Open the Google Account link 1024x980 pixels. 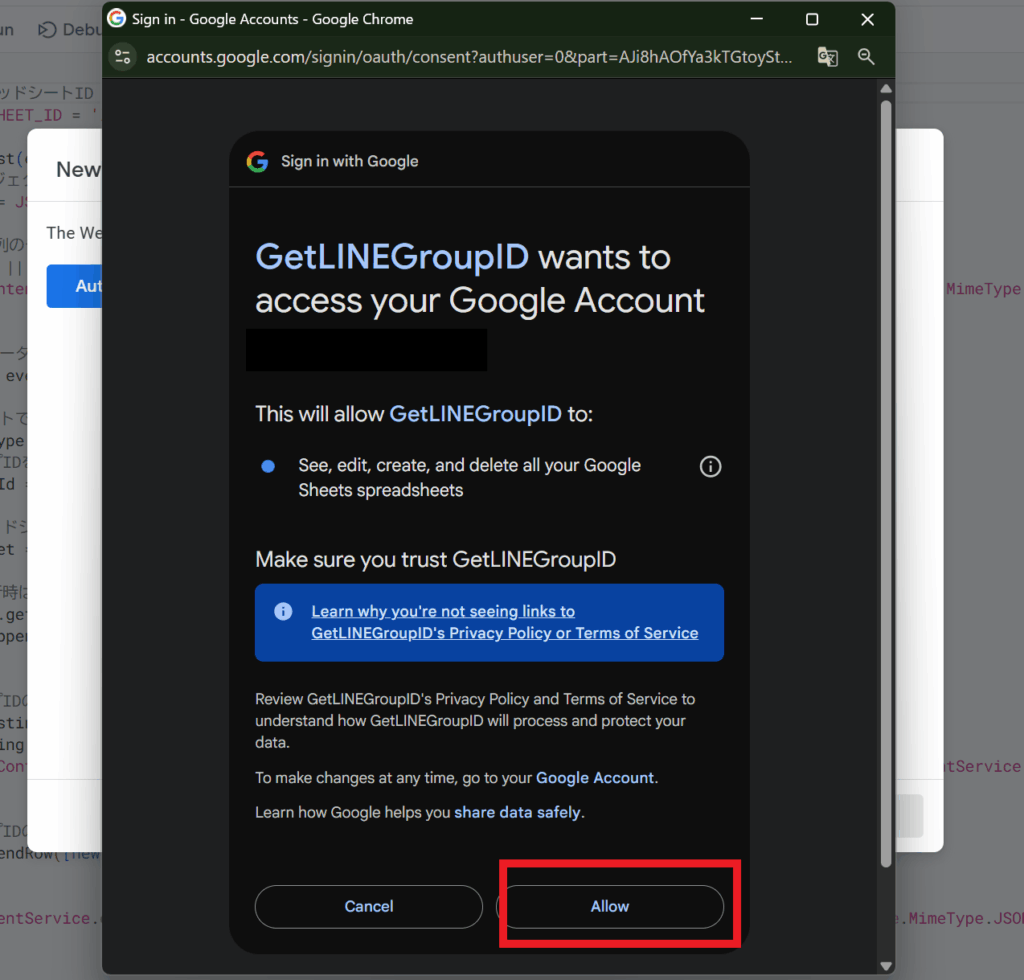pyautogui.click(x=594, y=778)
